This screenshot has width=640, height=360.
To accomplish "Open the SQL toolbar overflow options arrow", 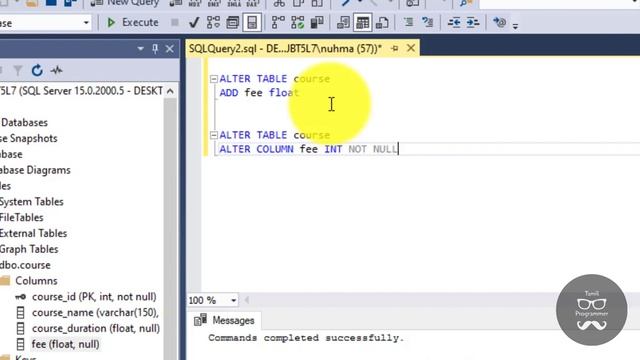I will (x=516, y=26).
